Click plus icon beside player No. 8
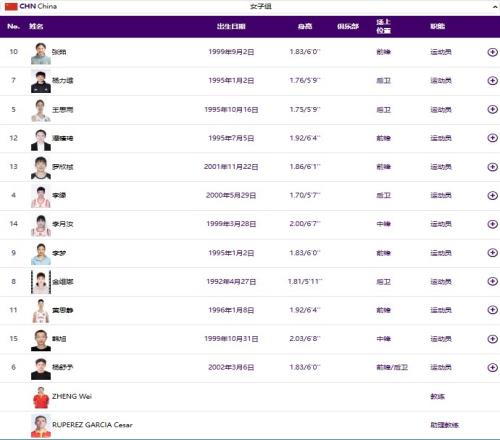The width and height of the screenshot is (500, 440). click(492, 281)
